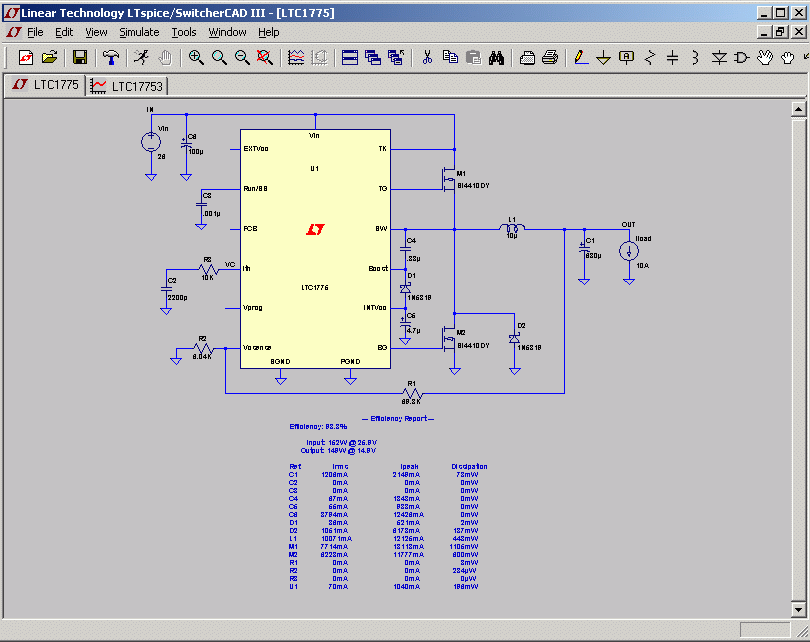Click the R1 resistor on feedback line
Viewport: 810px width, 642px height.
point(412,394)
